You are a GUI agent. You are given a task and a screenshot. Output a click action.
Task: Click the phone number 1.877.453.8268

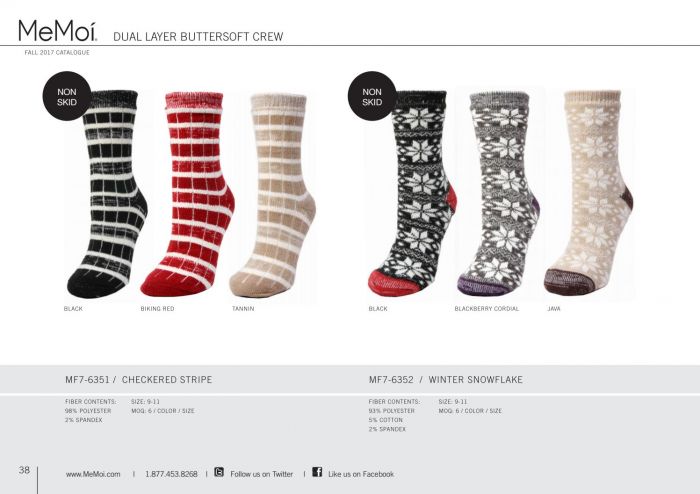(171, 474)
